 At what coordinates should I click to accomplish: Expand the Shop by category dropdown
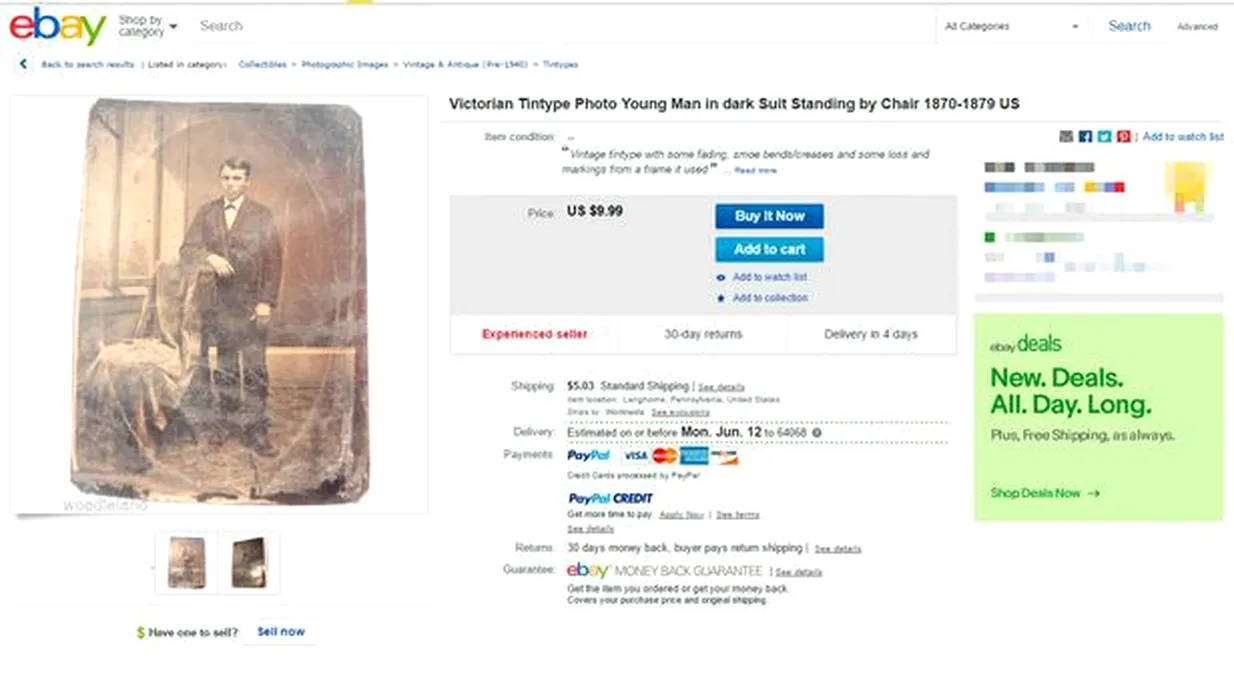[x=147, y=26]
